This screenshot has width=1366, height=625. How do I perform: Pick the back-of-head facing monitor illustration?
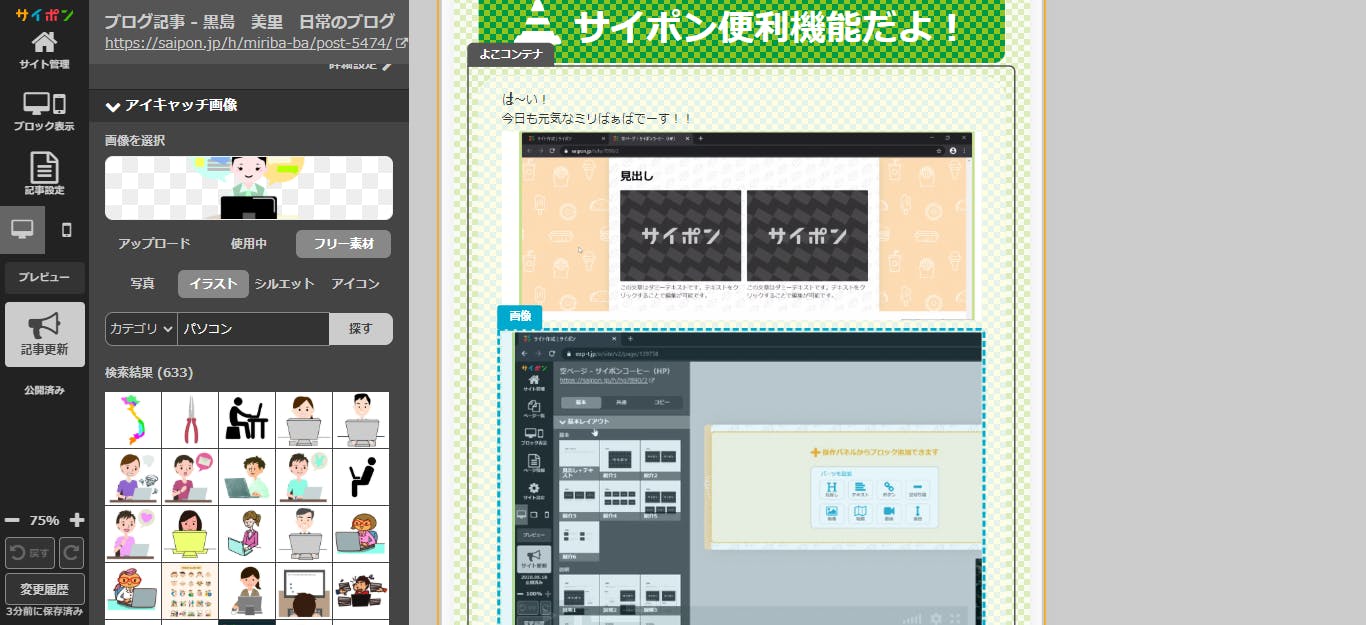point(304,591)
